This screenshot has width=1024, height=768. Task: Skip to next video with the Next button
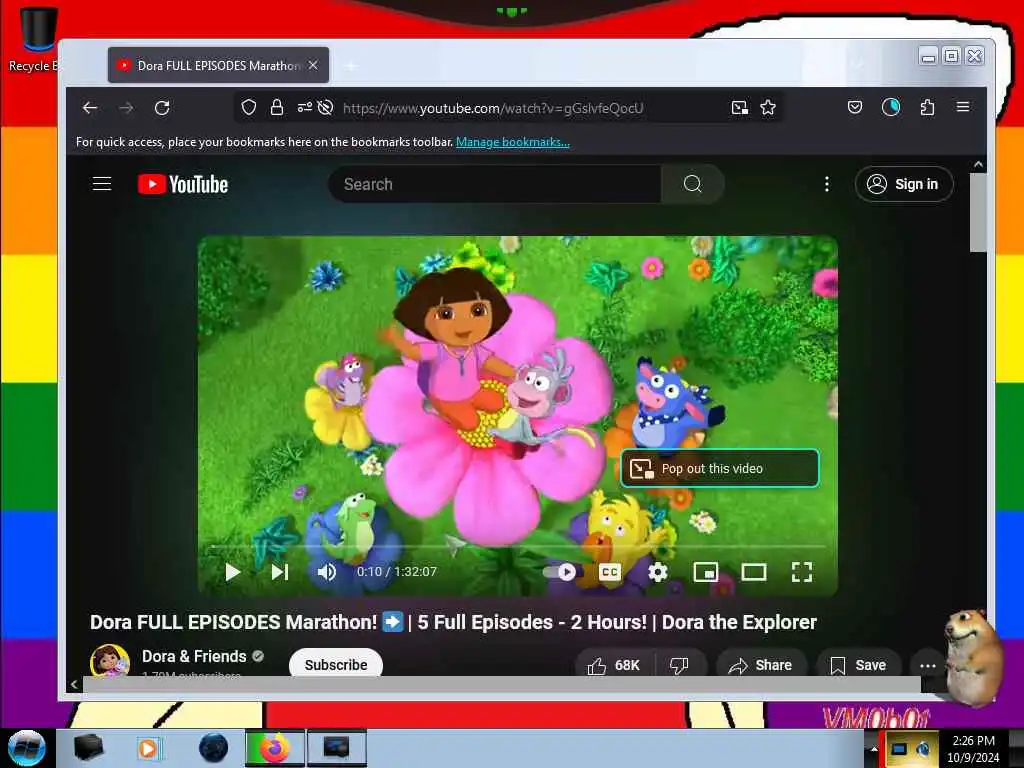280,572
